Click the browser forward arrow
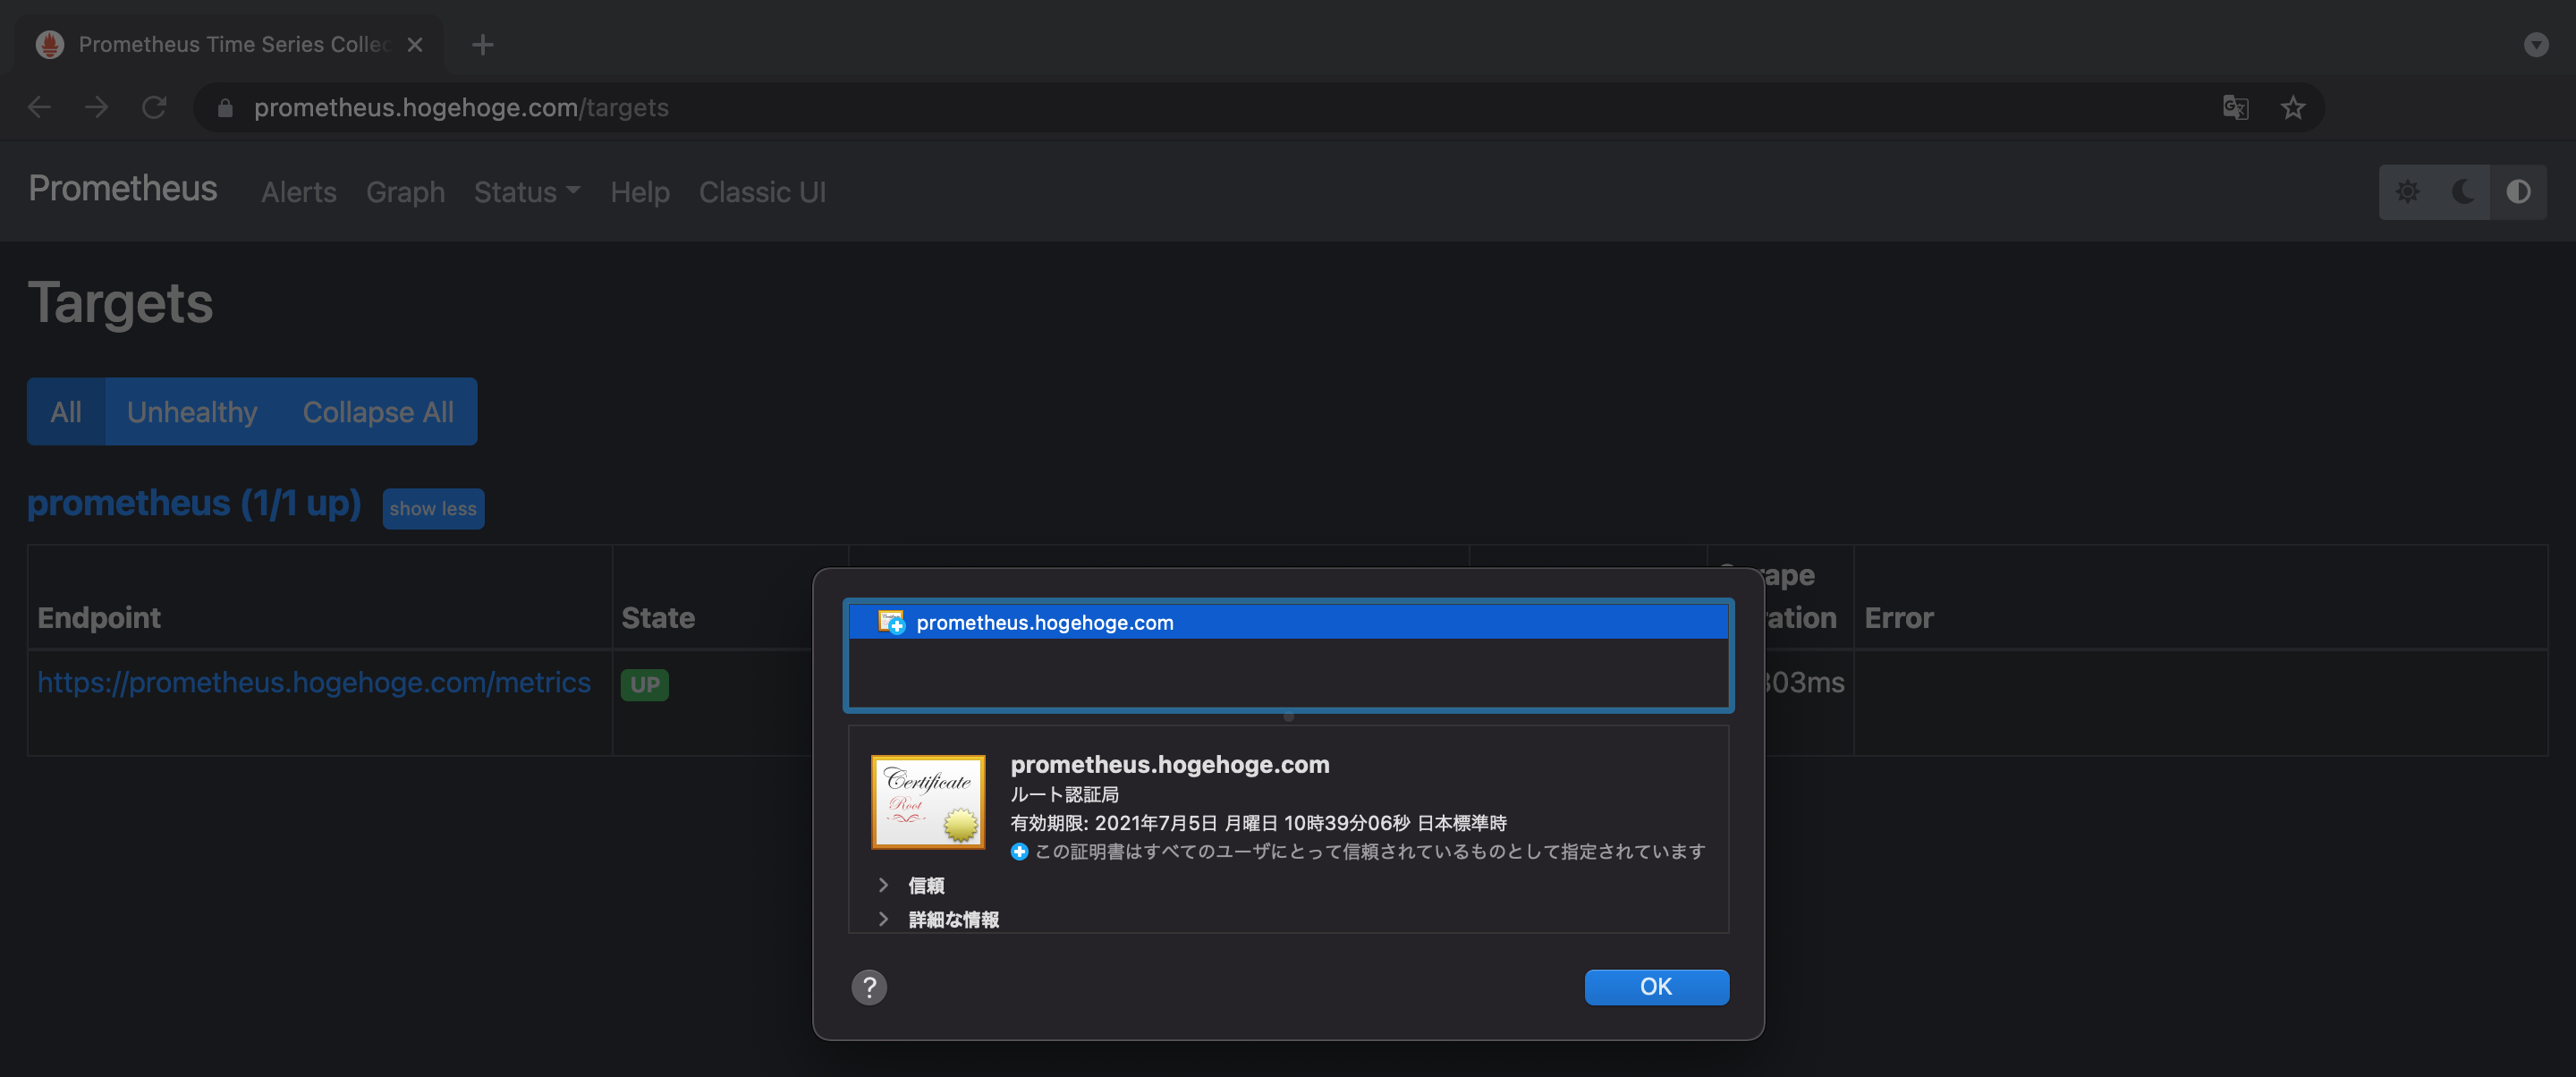2576x1077 pixels. click(x=96, y=107)
